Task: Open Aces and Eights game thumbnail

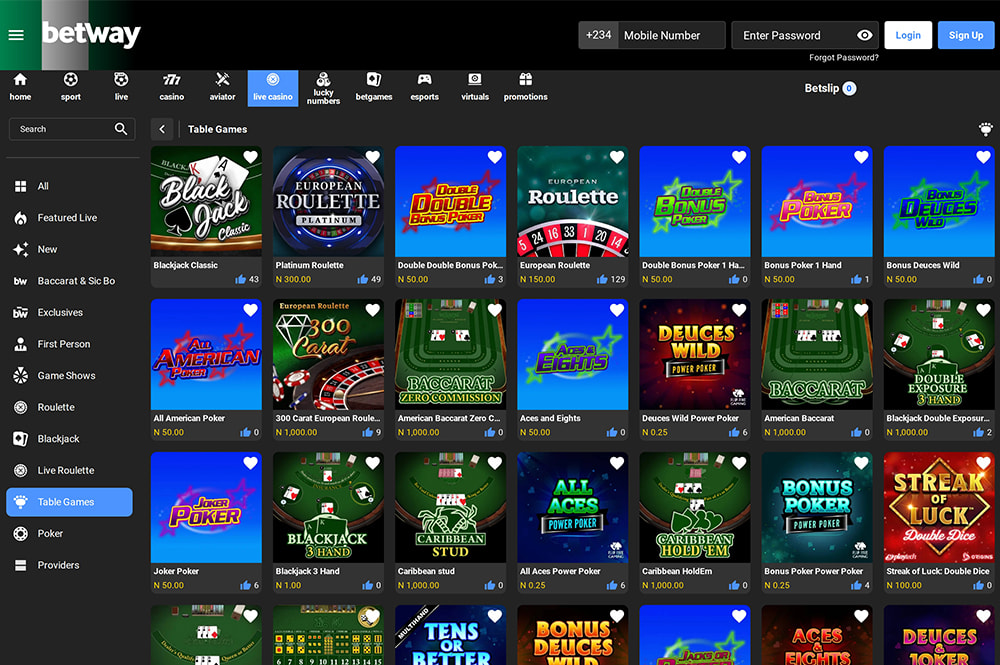Action: (x=573, y=354)
